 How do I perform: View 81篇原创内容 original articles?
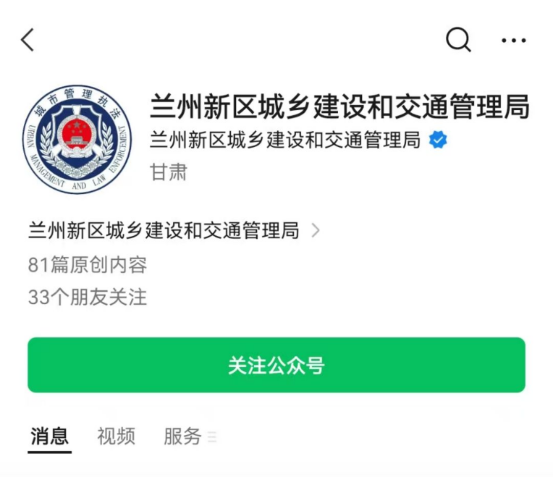coord(87,265)
